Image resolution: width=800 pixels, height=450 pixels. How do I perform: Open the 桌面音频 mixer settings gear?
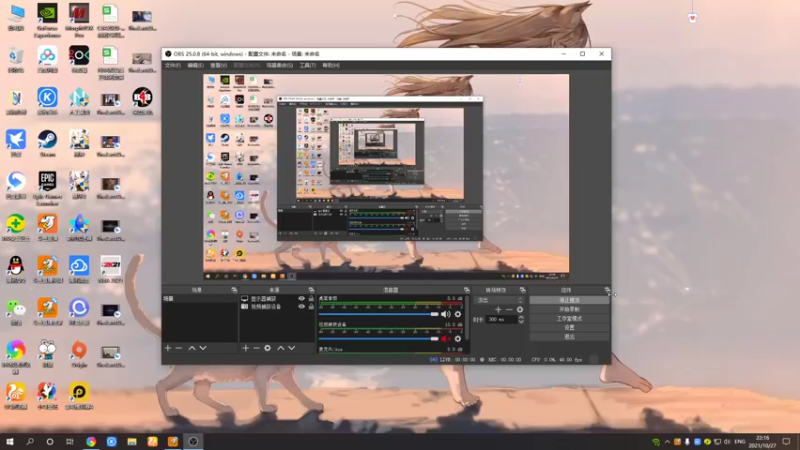[x=458, y=314]
